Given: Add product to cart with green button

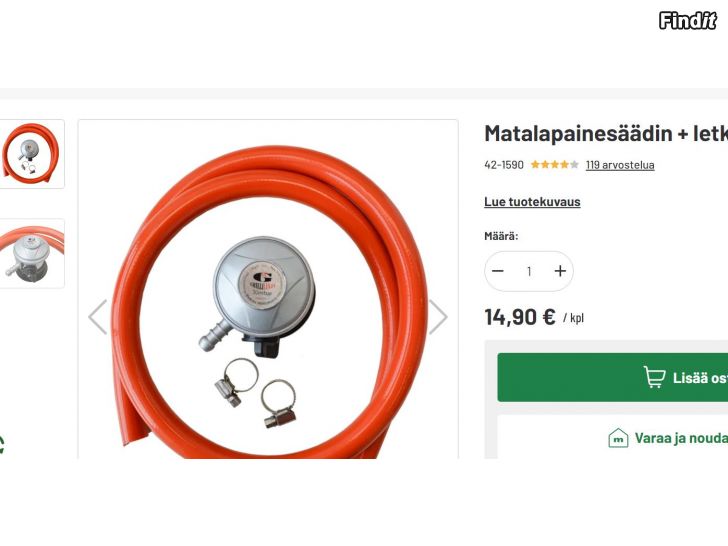Looking at the screenshot, I should tap(613, 377).
